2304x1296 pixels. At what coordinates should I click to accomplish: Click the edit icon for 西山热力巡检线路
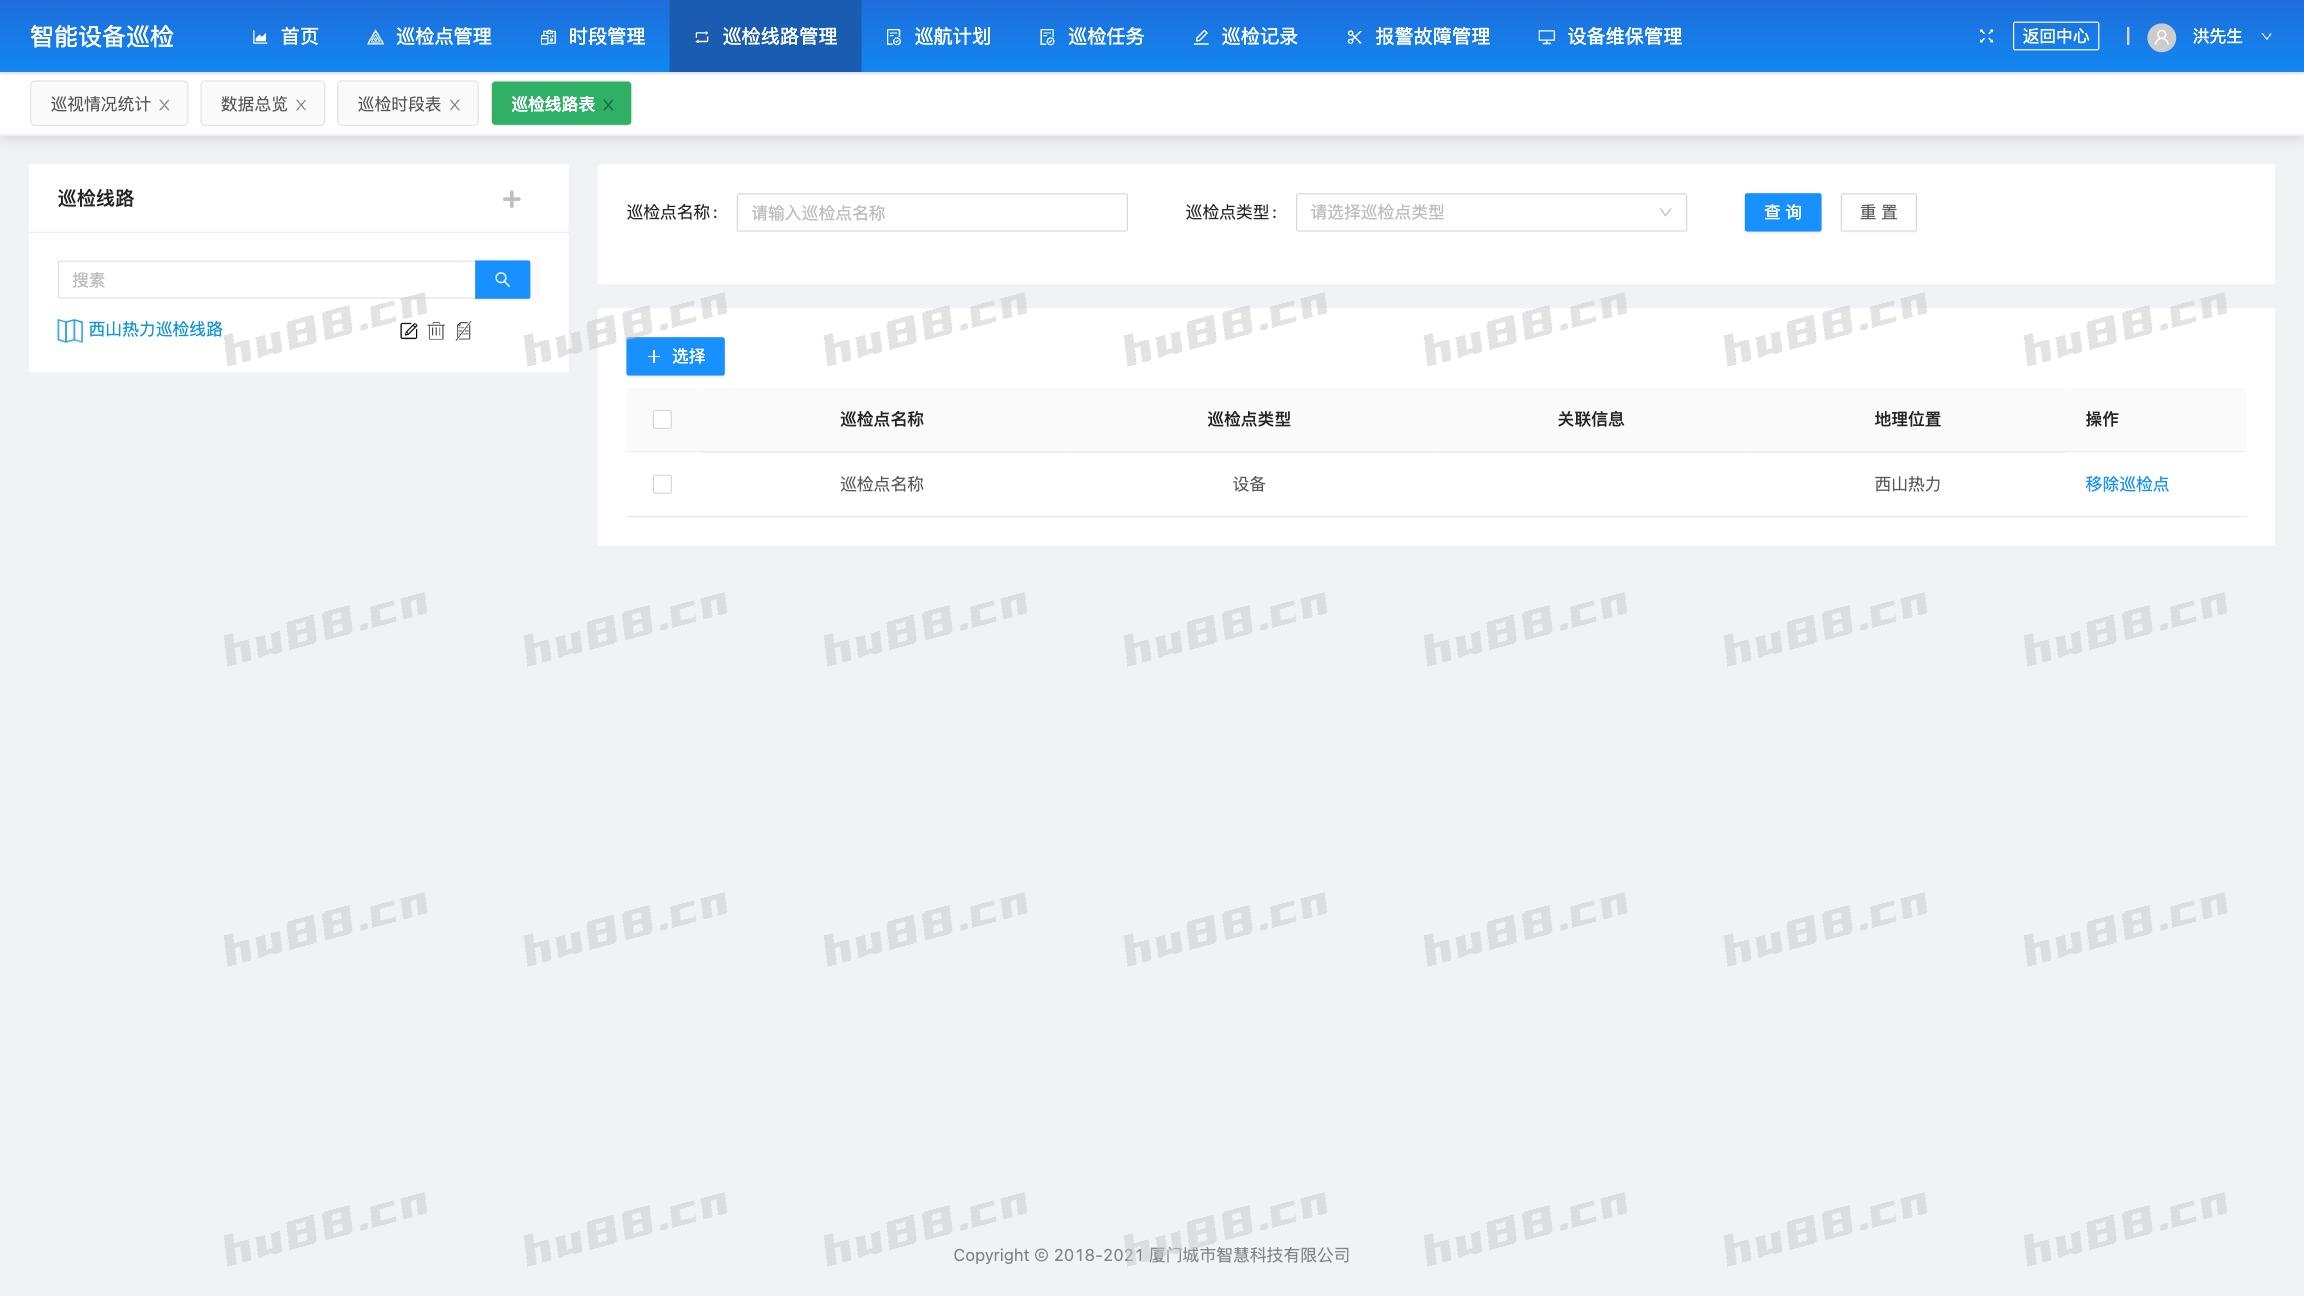408,331
